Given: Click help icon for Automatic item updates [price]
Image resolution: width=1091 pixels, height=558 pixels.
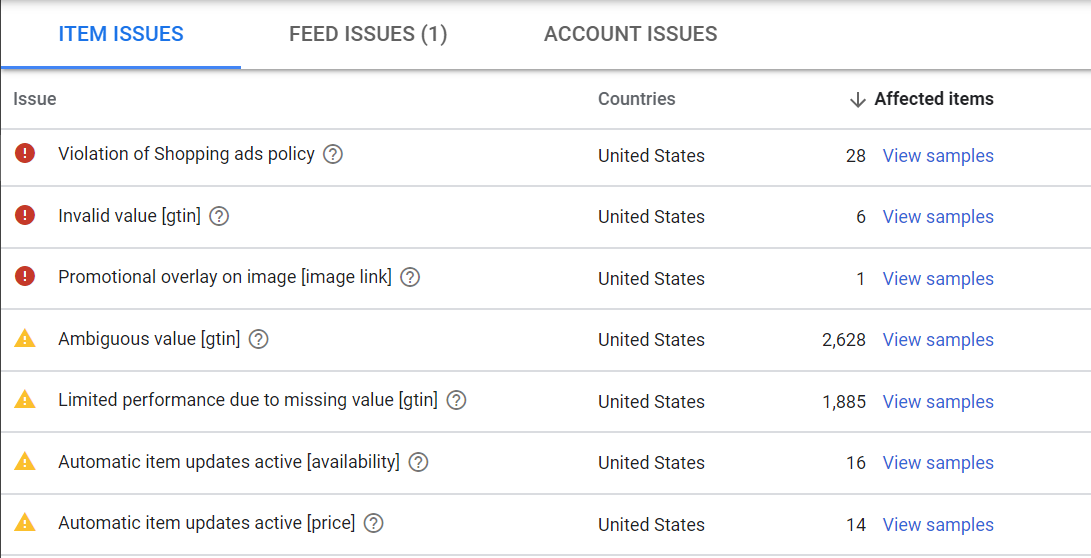Looking at the screenshot, I should 373,523.
